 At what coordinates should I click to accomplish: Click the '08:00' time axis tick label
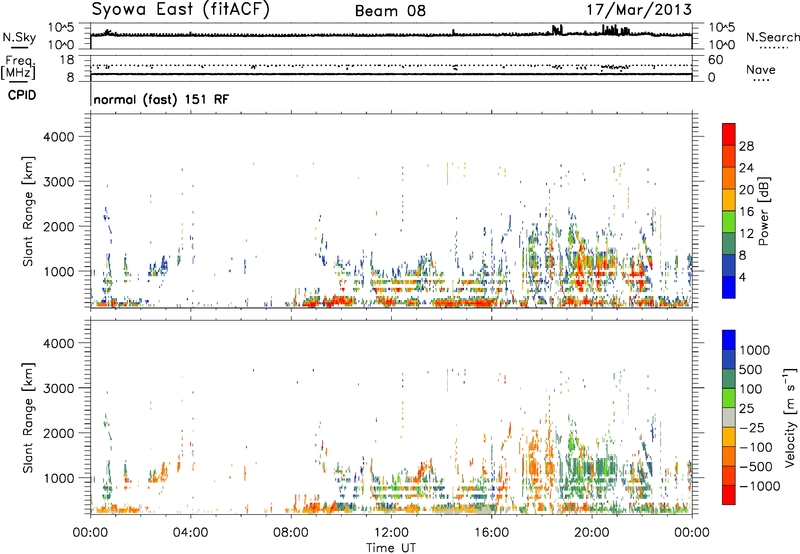coord(290,533)
